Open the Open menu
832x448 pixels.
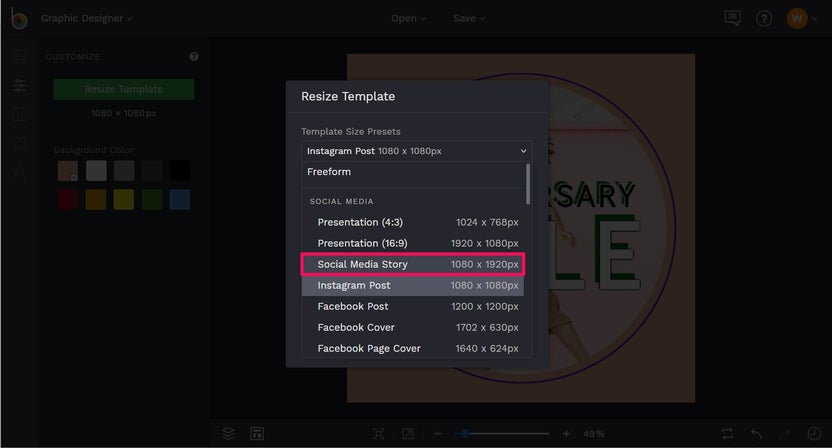click(408, 19)
